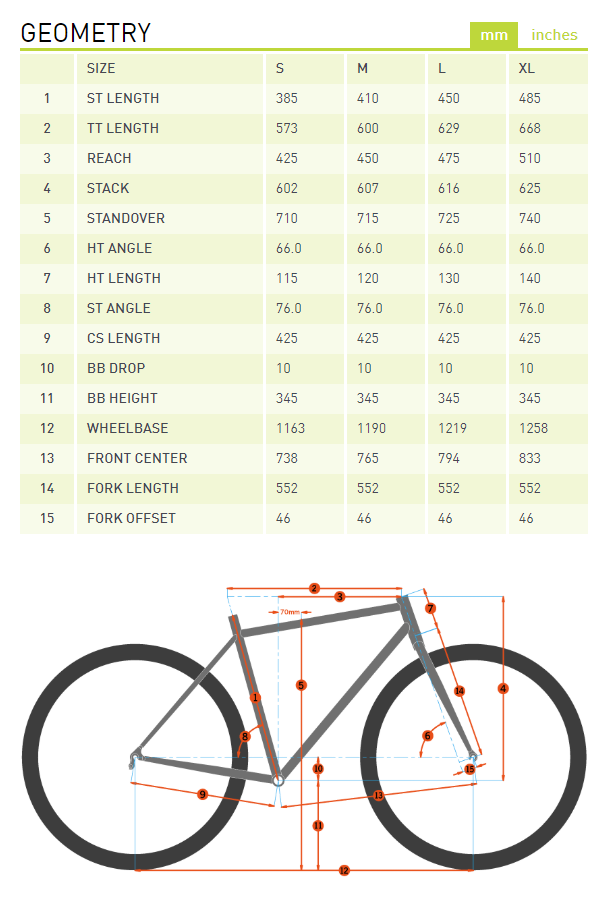Click standover marker 5 in the diagram
The image size is (602, 900).
tap(301, 685)
